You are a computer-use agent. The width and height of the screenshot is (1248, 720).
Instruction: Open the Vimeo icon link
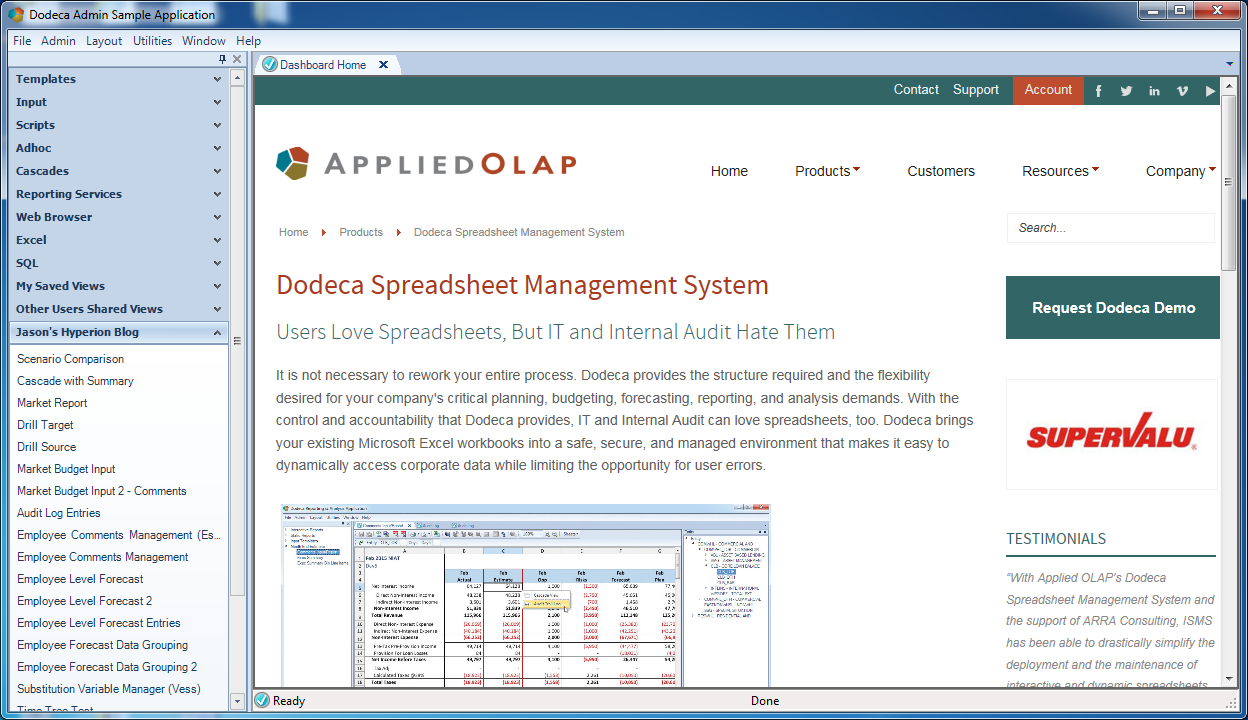tap(1182, 91)
